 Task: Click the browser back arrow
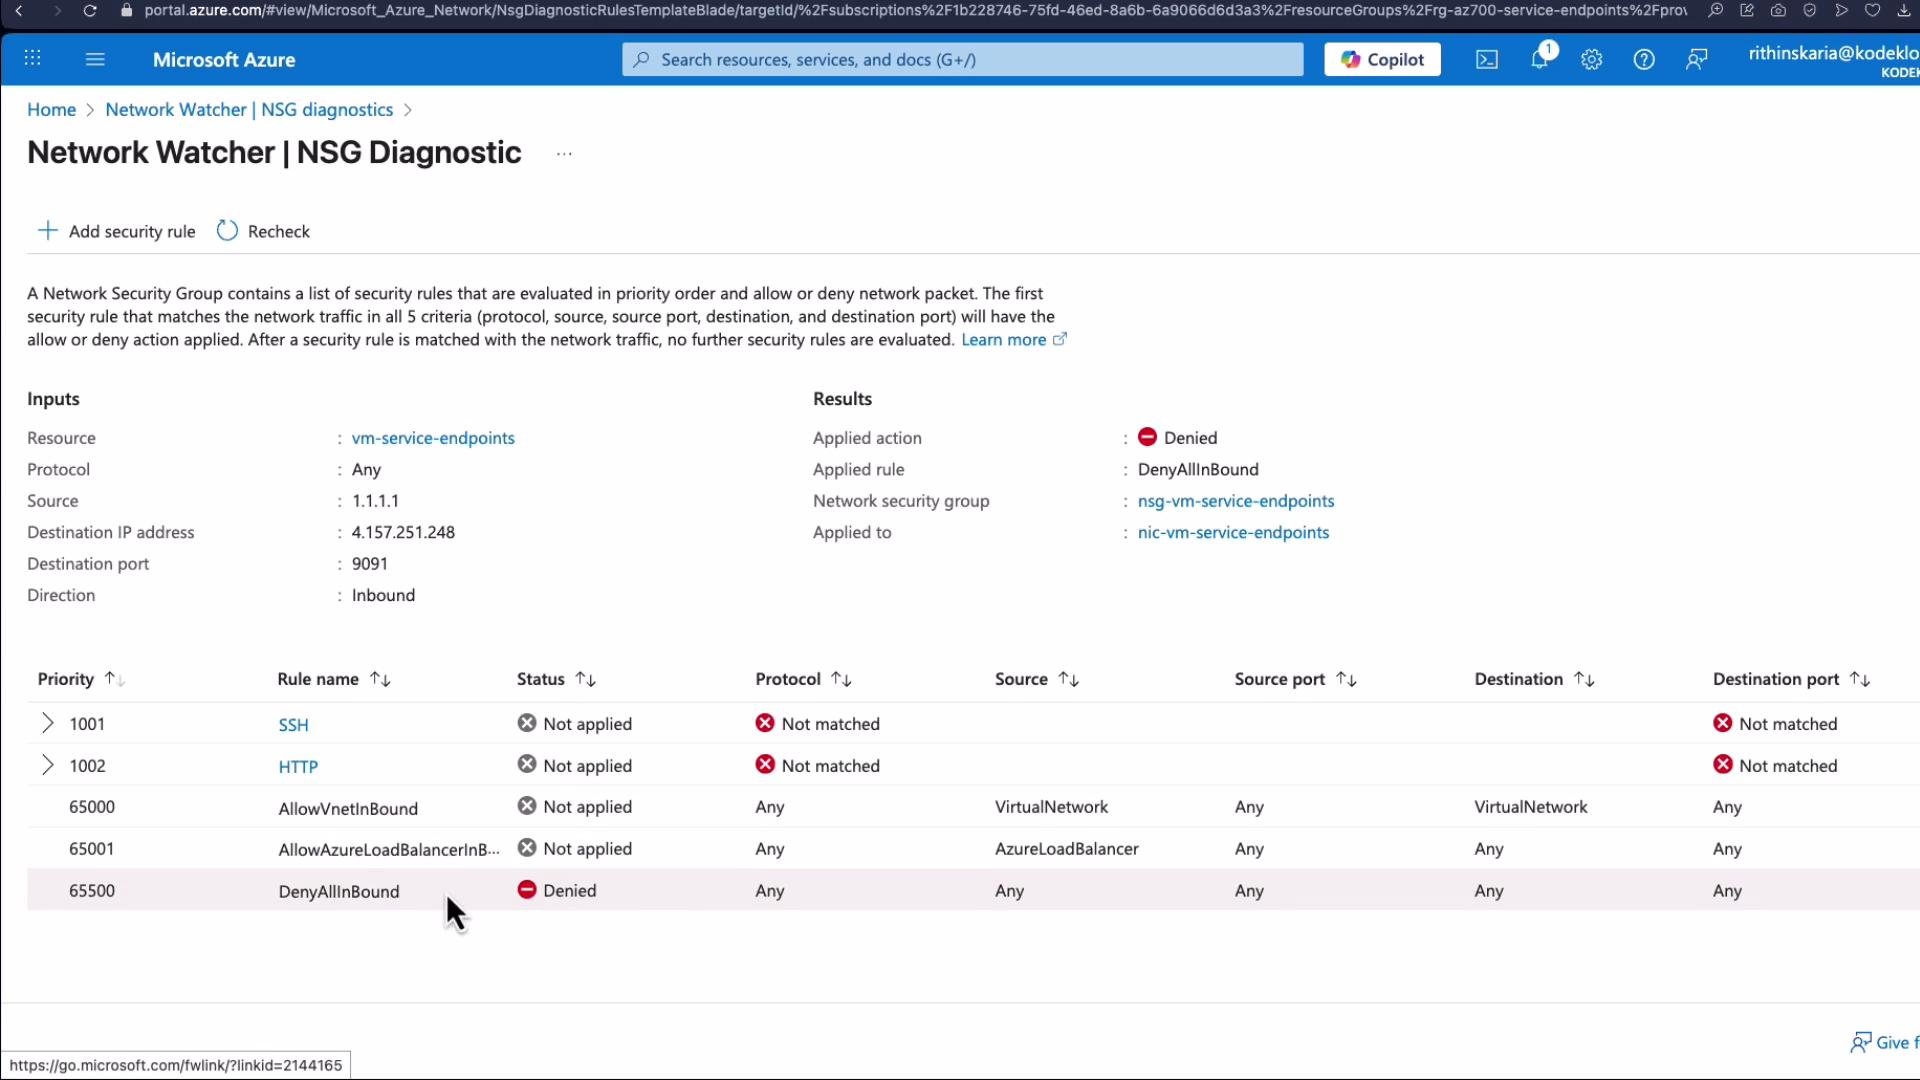[19, 11]
